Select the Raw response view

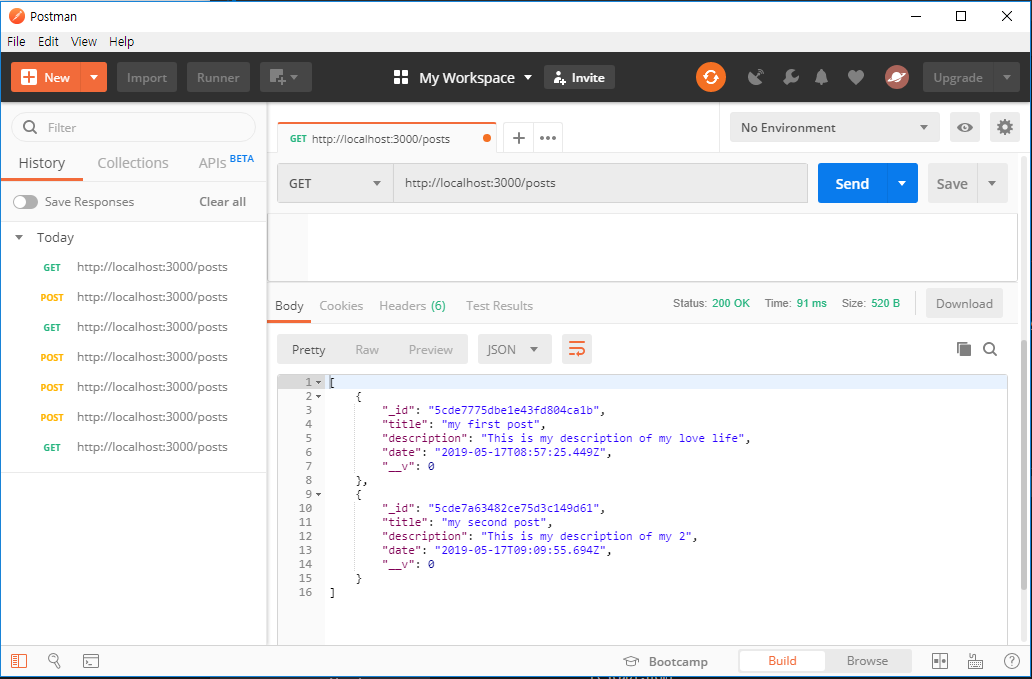(367, 349)
